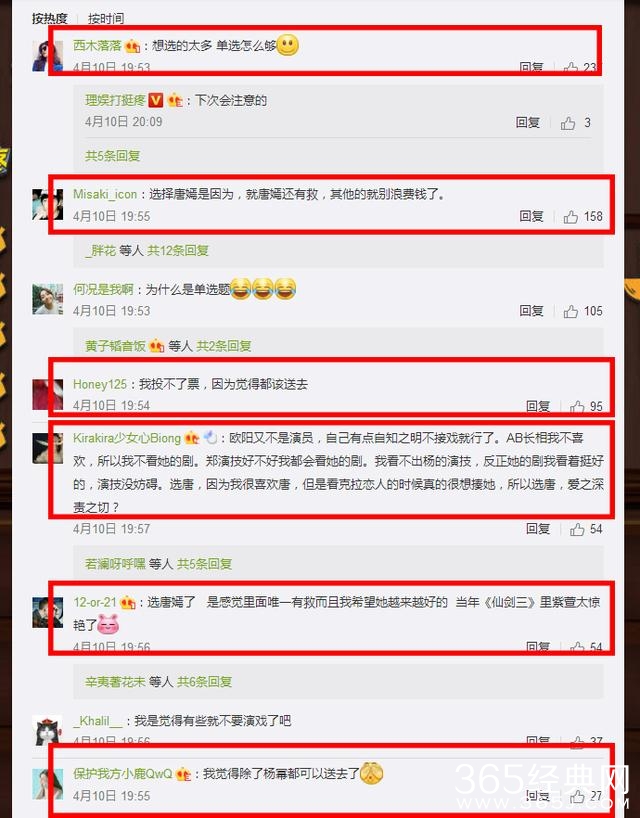The image size is (640, 818).
Task: Click the verified V badge beside 理娱打挺疼
Action: (x=155, y=100)
